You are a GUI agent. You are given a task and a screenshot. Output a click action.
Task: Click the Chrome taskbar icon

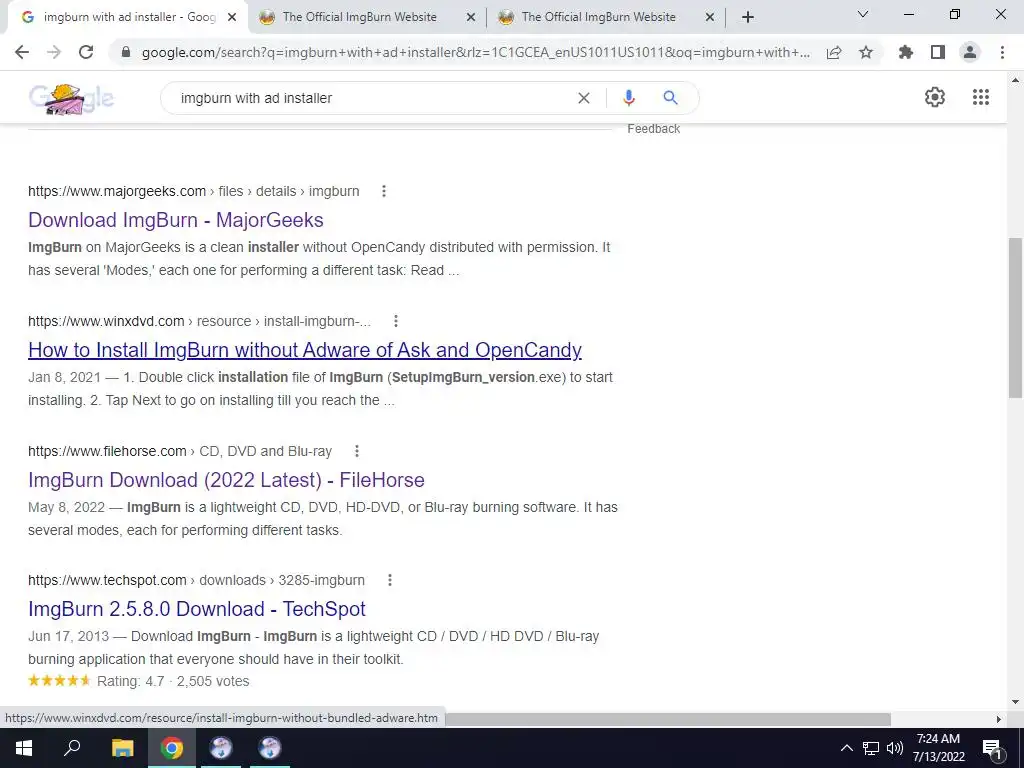pyautogui.click(x=172, y=748)
